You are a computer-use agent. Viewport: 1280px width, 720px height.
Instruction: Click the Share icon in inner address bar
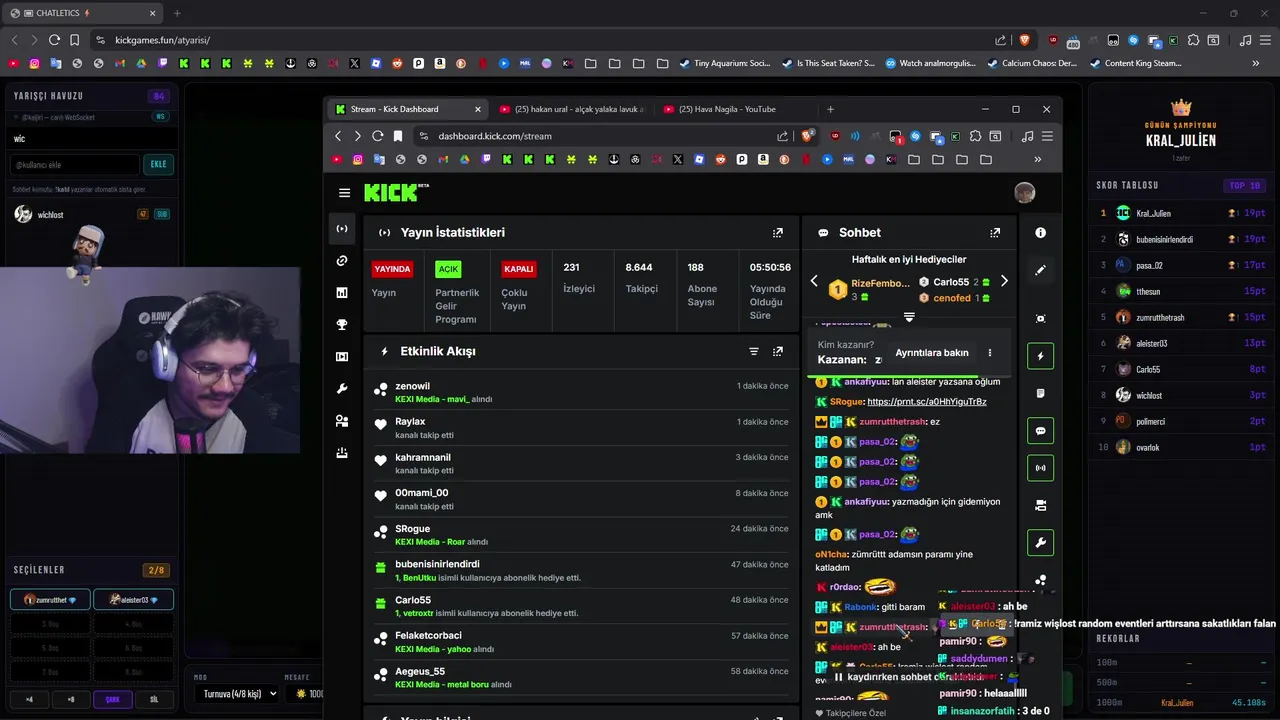782,136
